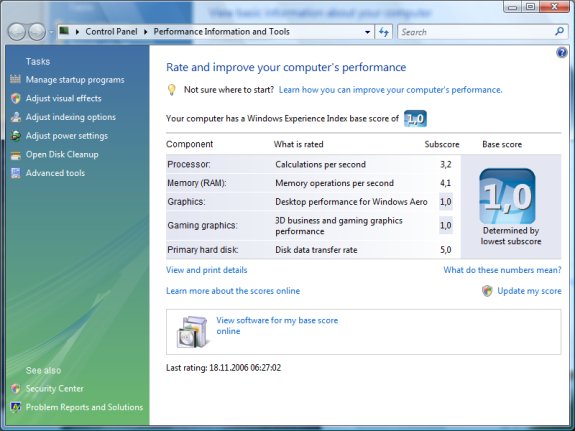The width and height of the screenshot is (575, 431).
Task: Open Adjust indexing options task
Action: (x=71, y=117)
